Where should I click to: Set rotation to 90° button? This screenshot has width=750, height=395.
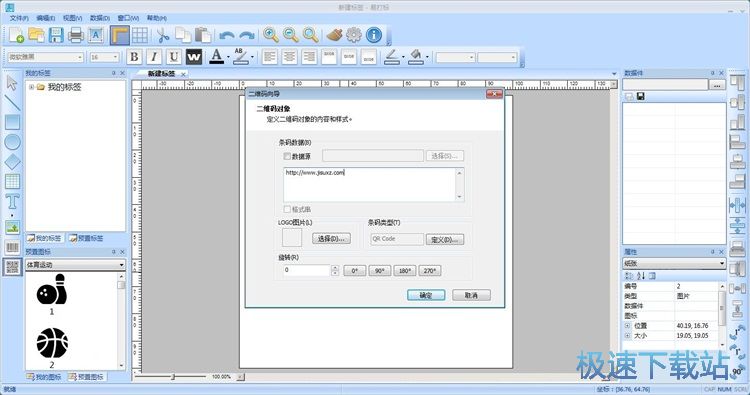(380, 271)
